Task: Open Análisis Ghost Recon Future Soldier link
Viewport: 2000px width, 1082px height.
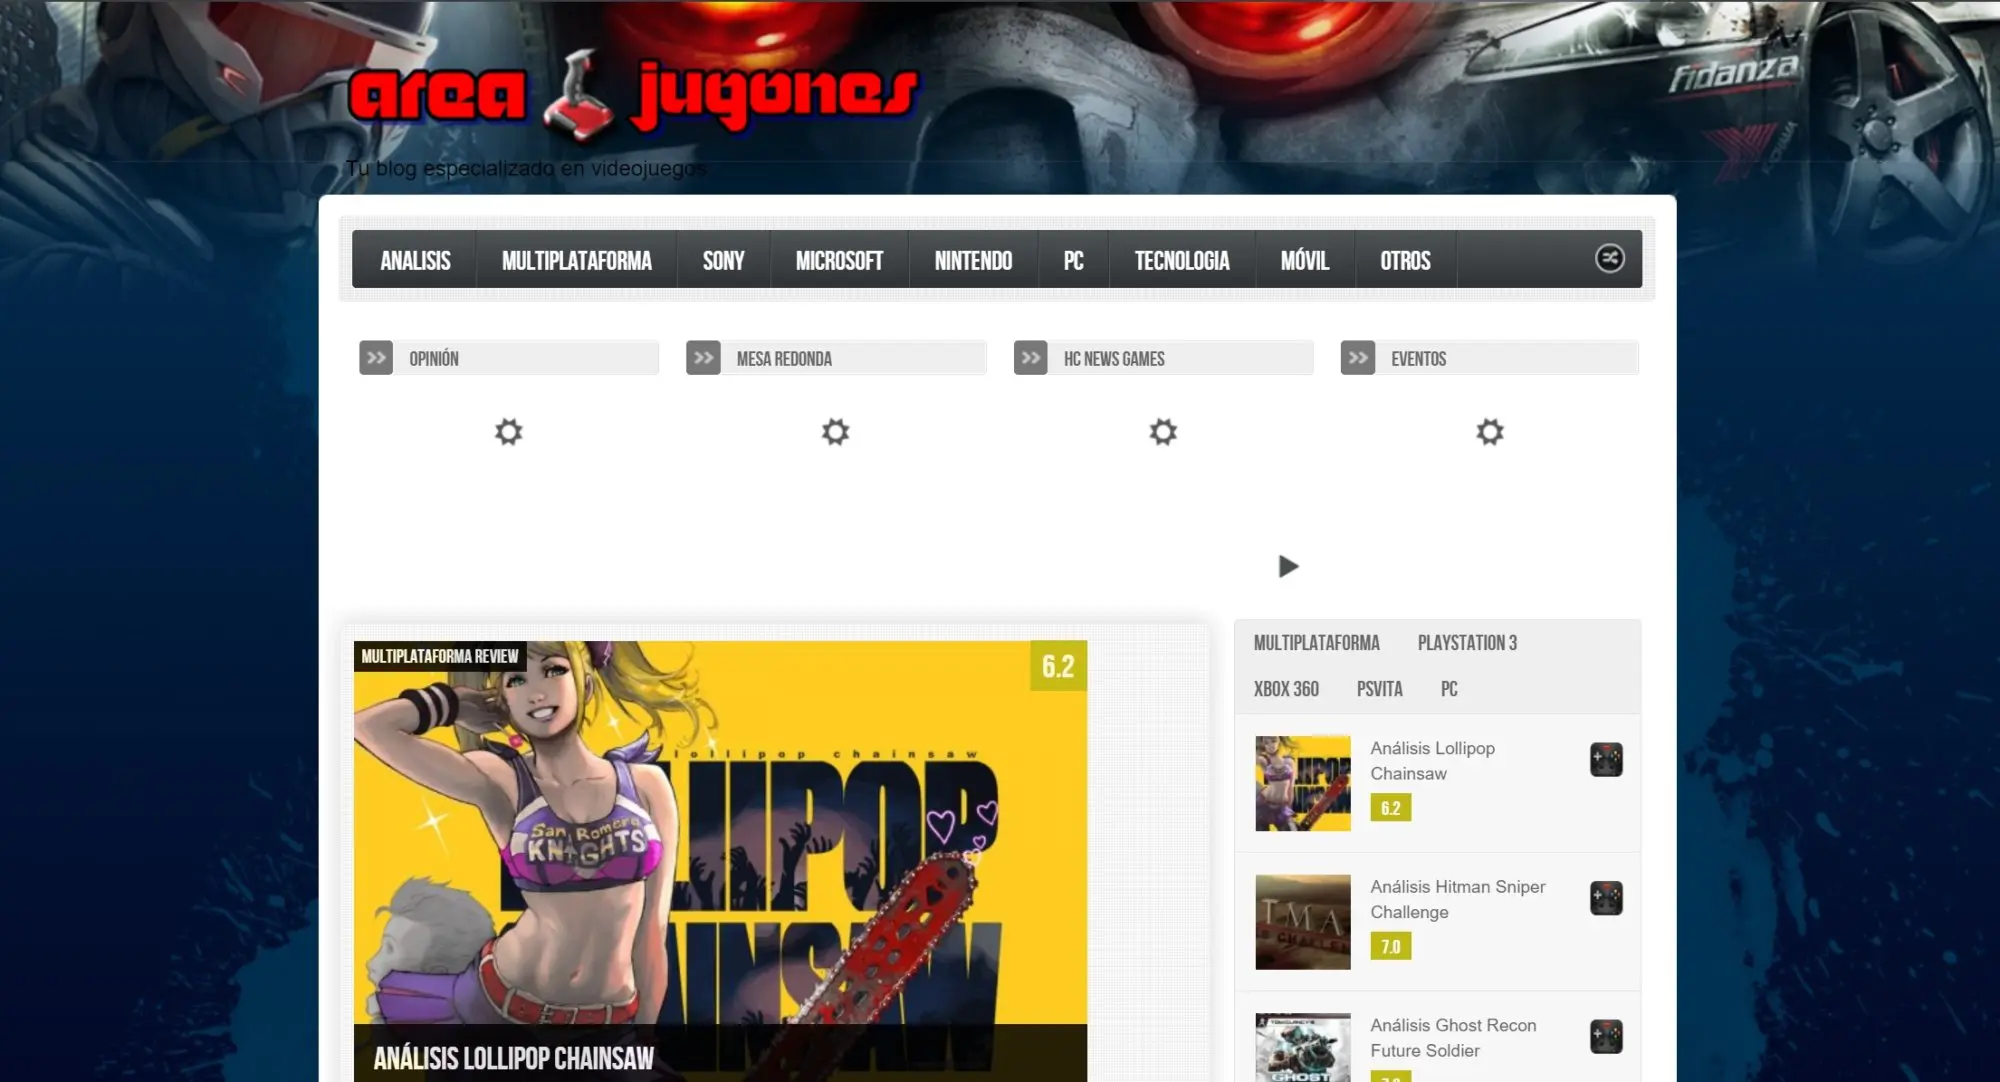Action: [1453, 1038]
